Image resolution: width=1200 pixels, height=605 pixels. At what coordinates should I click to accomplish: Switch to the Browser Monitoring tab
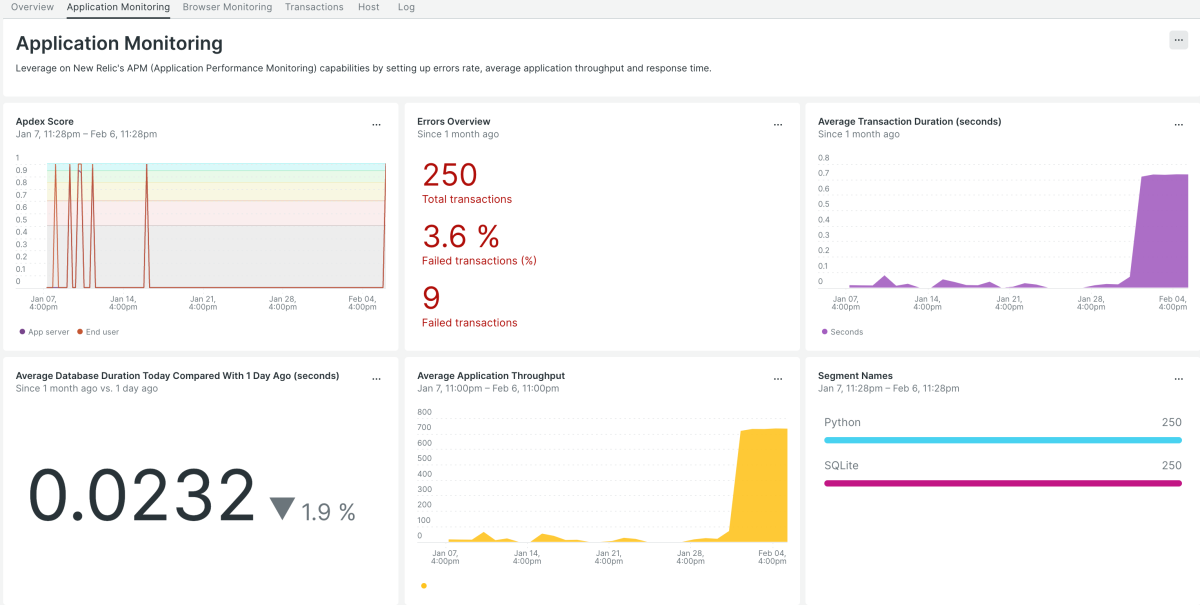(x=227, y=7)
